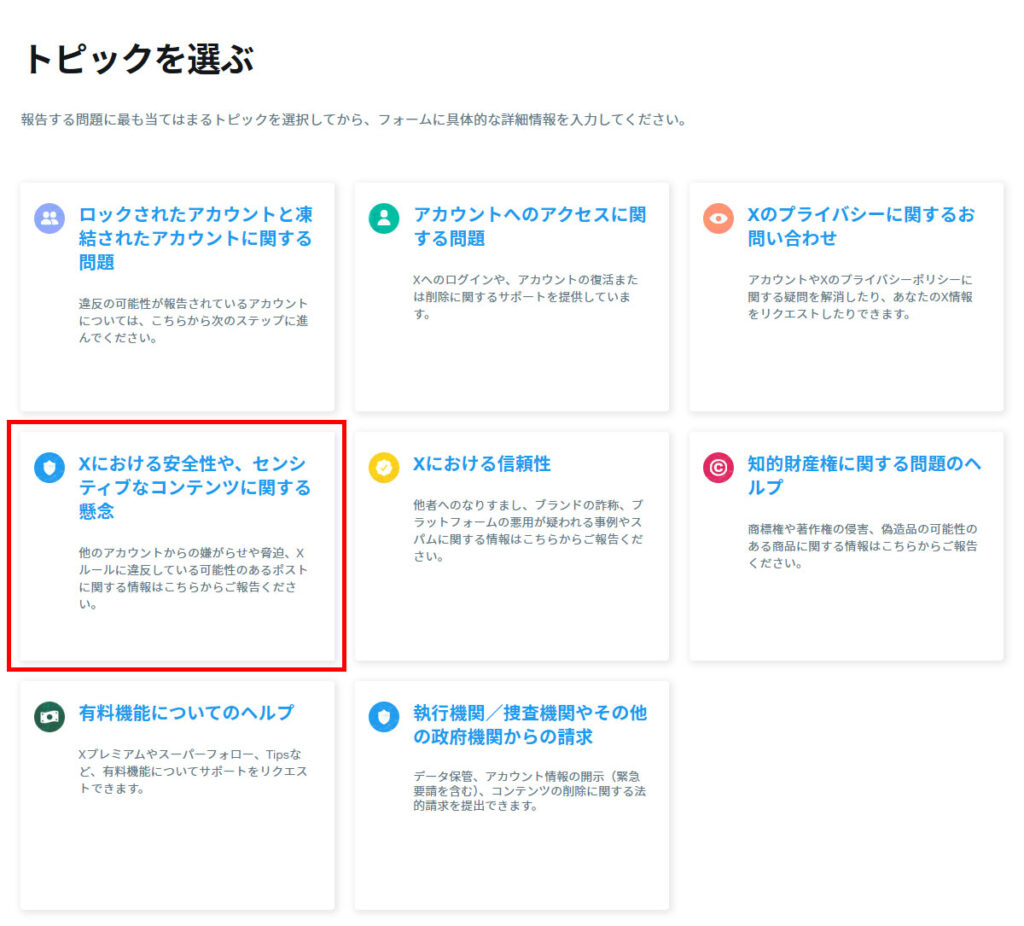Click the description starting with データ保管、アカウント情報の開示
The width and height of the screenshot is (1024, 926).
coord(526,790)
